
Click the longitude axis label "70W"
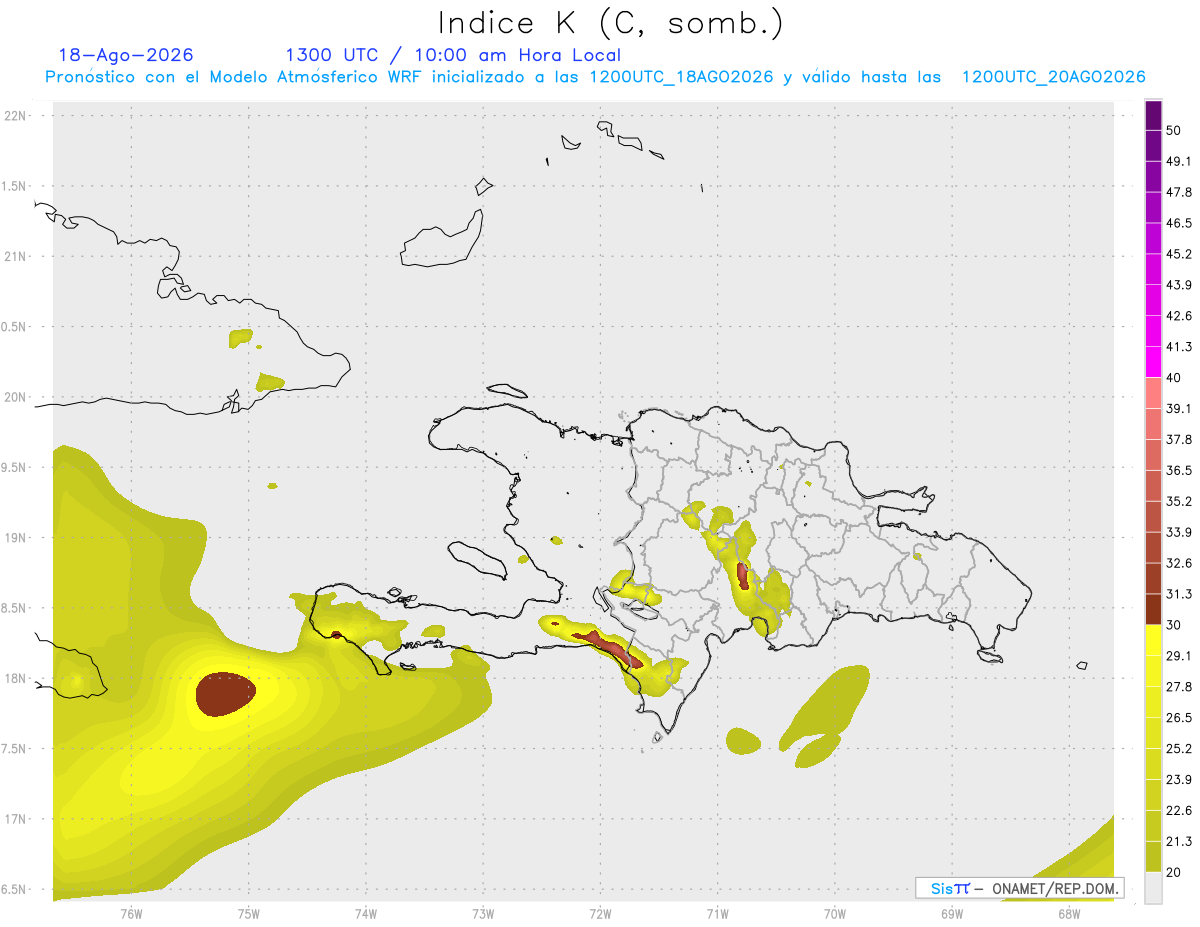point(835,914)
